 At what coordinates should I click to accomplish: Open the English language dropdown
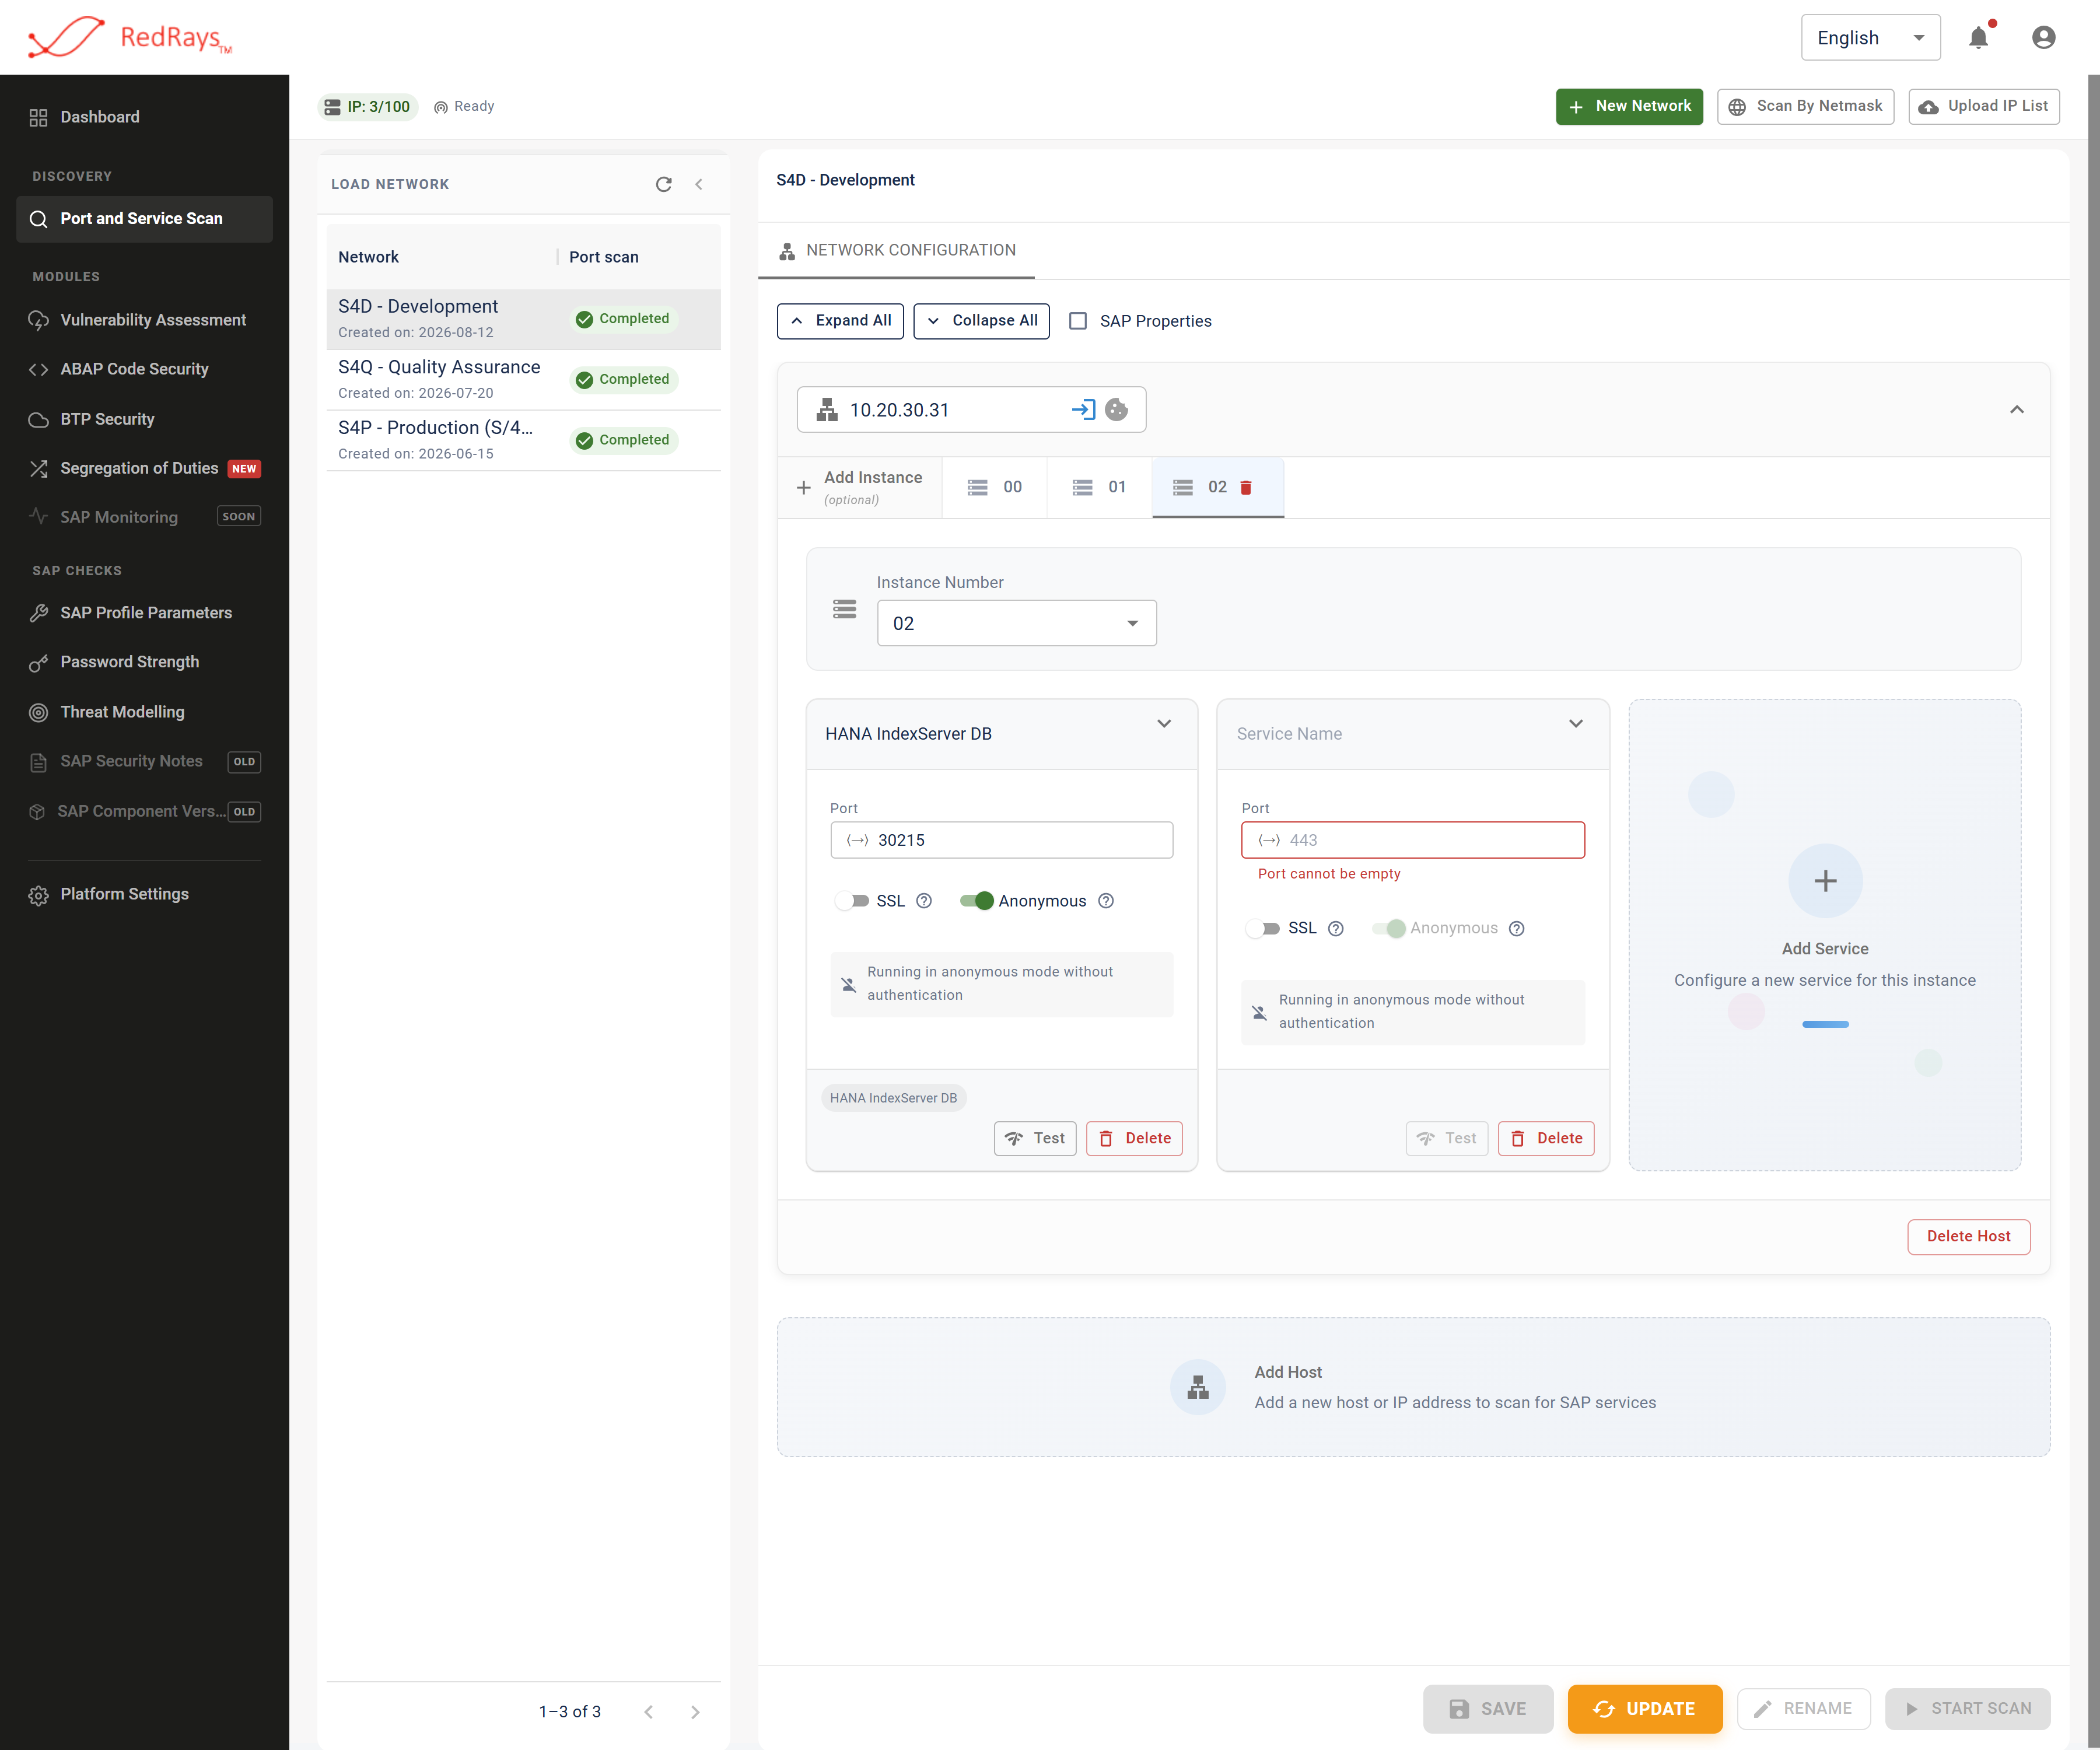(x=1870, y=38)
